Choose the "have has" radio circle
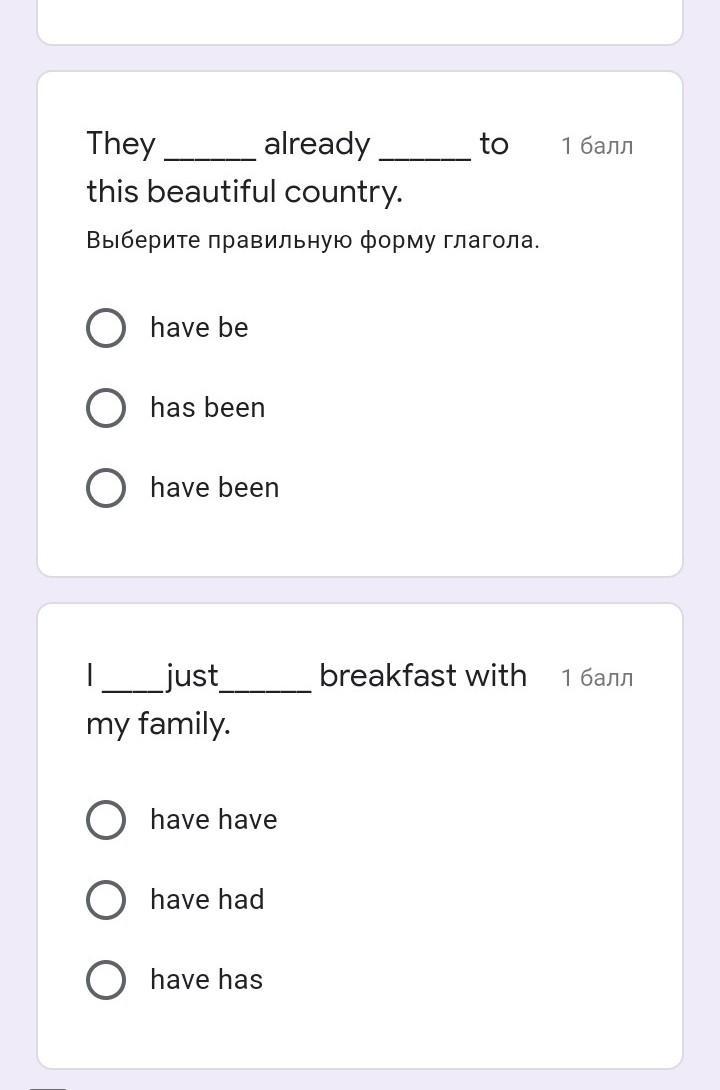This screenshot has height=1090, width=720. point(106,979)
